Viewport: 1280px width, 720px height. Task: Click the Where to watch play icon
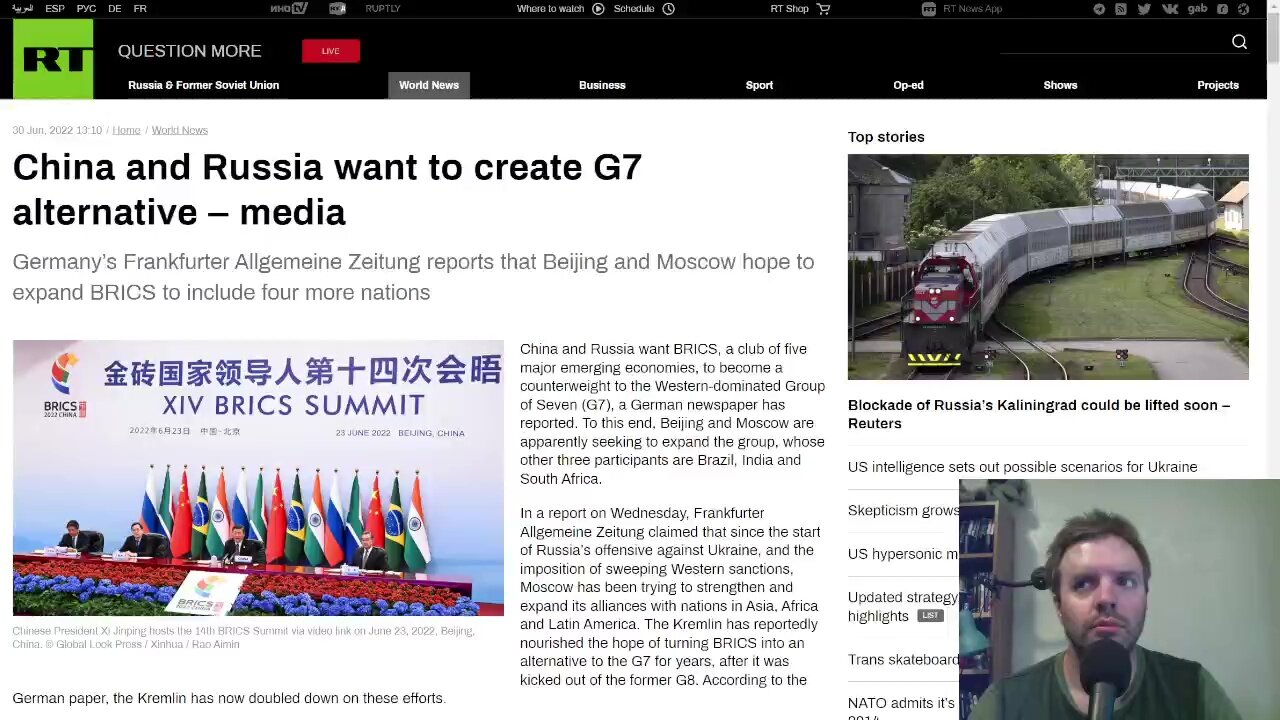coord(598,9)
